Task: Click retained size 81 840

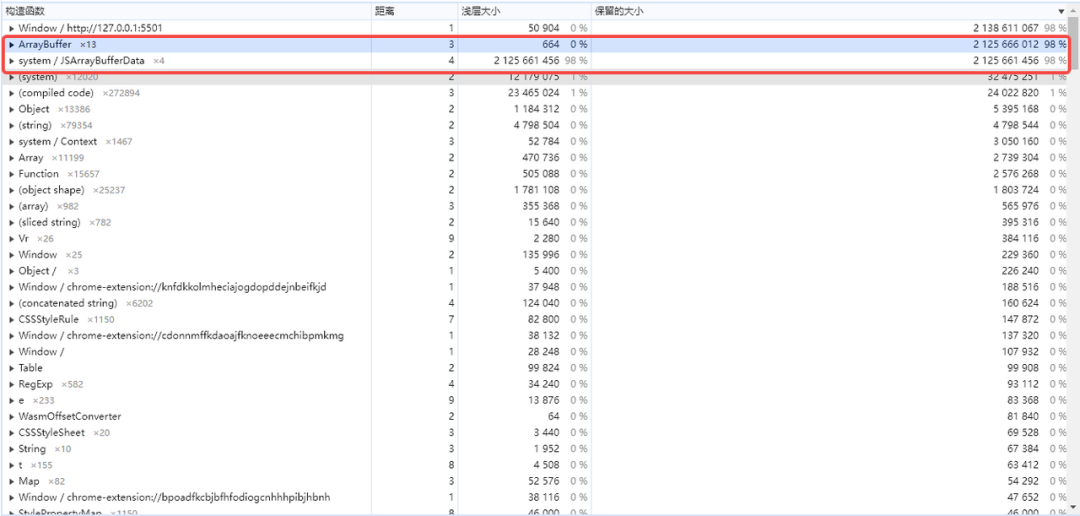Action: click(x=1024, y=417)
